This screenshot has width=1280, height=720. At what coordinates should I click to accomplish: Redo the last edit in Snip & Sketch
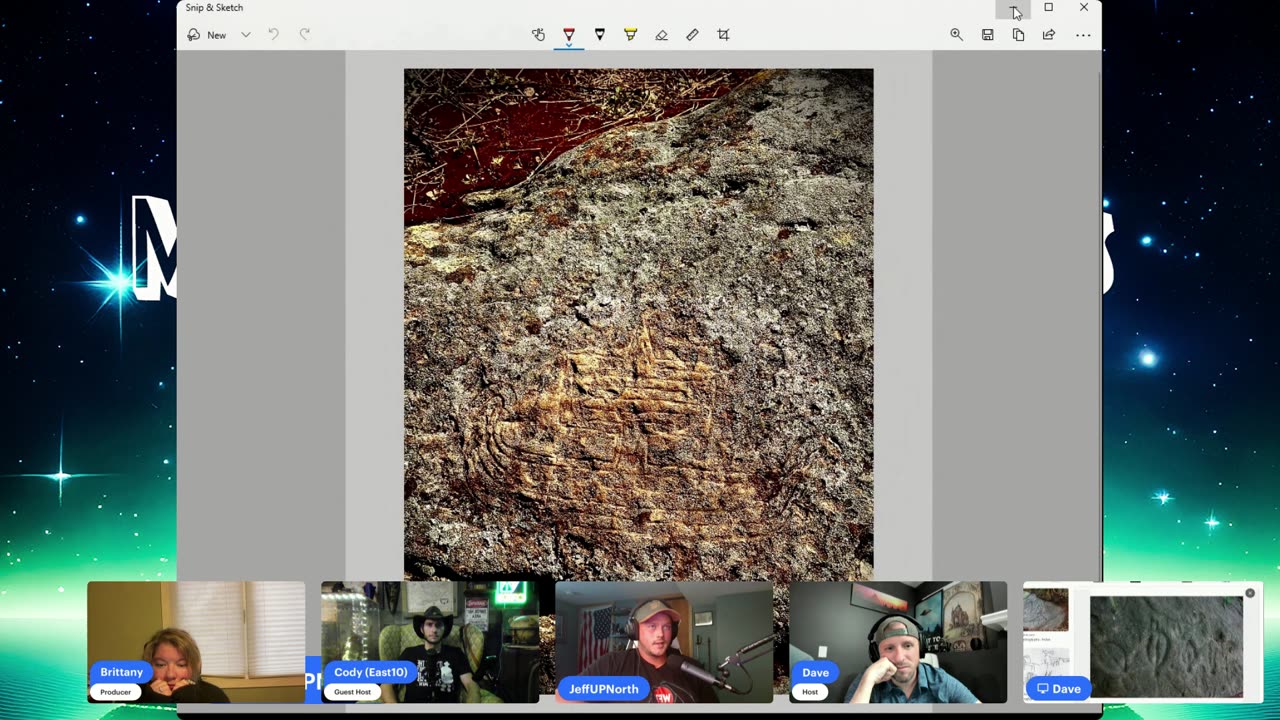pyautogui.click(x=305, y=35)
